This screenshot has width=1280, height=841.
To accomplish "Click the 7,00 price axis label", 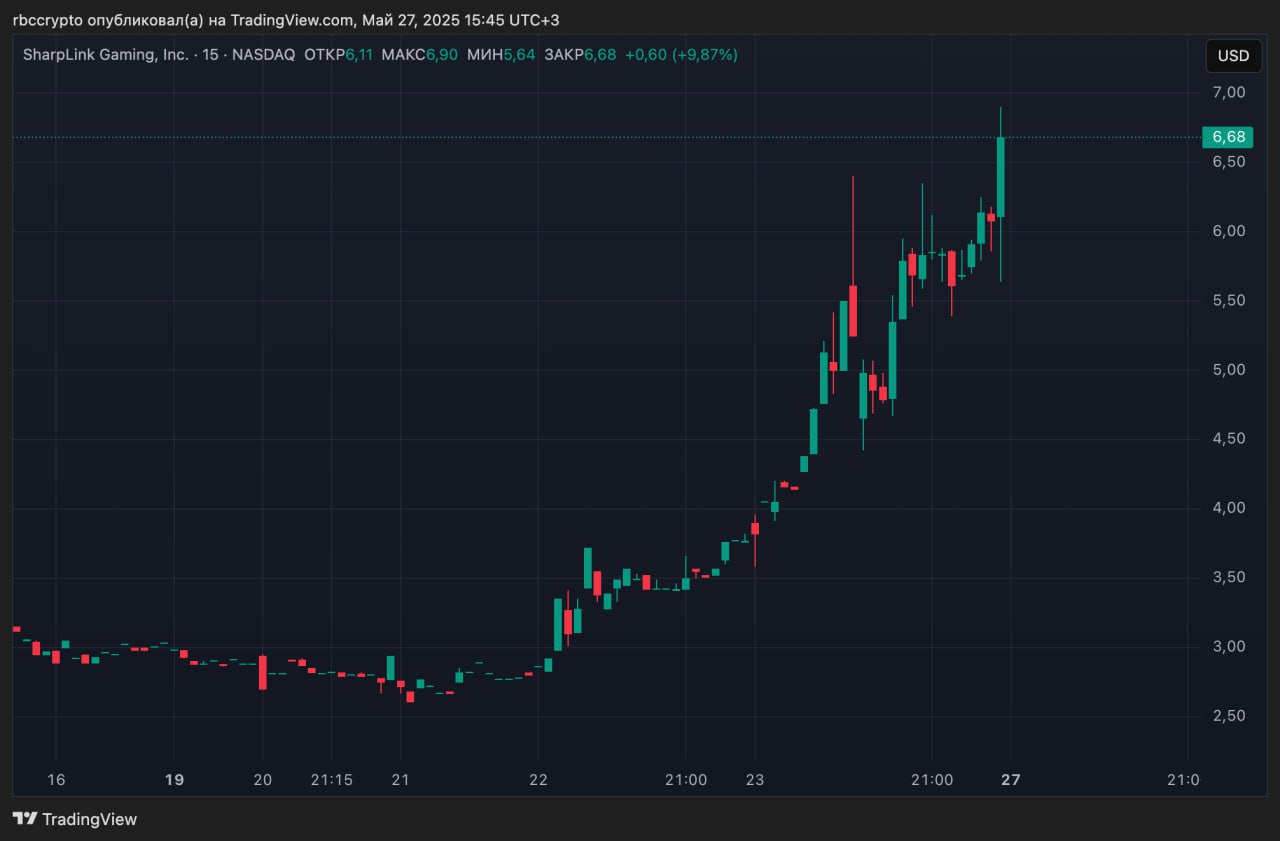I will click(x=1228, y=92).
